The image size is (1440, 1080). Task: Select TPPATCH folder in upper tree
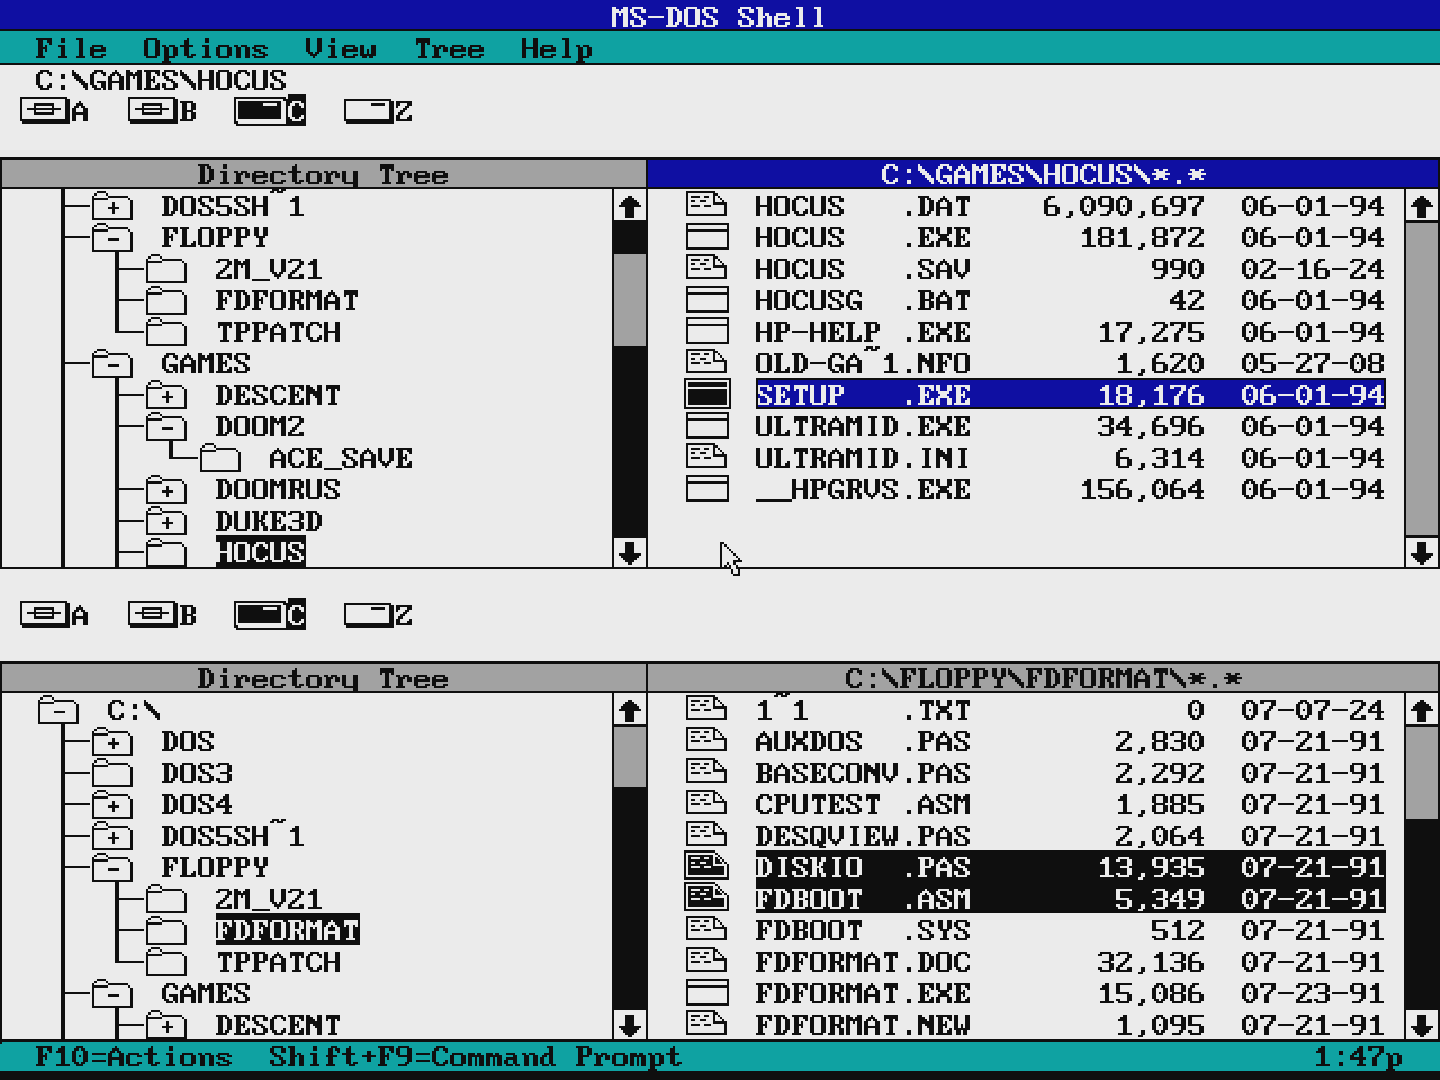[x=279, y=332]
